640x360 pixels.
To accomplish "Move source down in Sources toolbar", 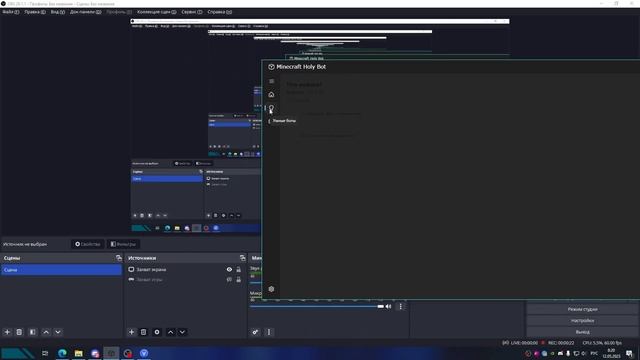I will pyautogui.click(x=182, y=332).
